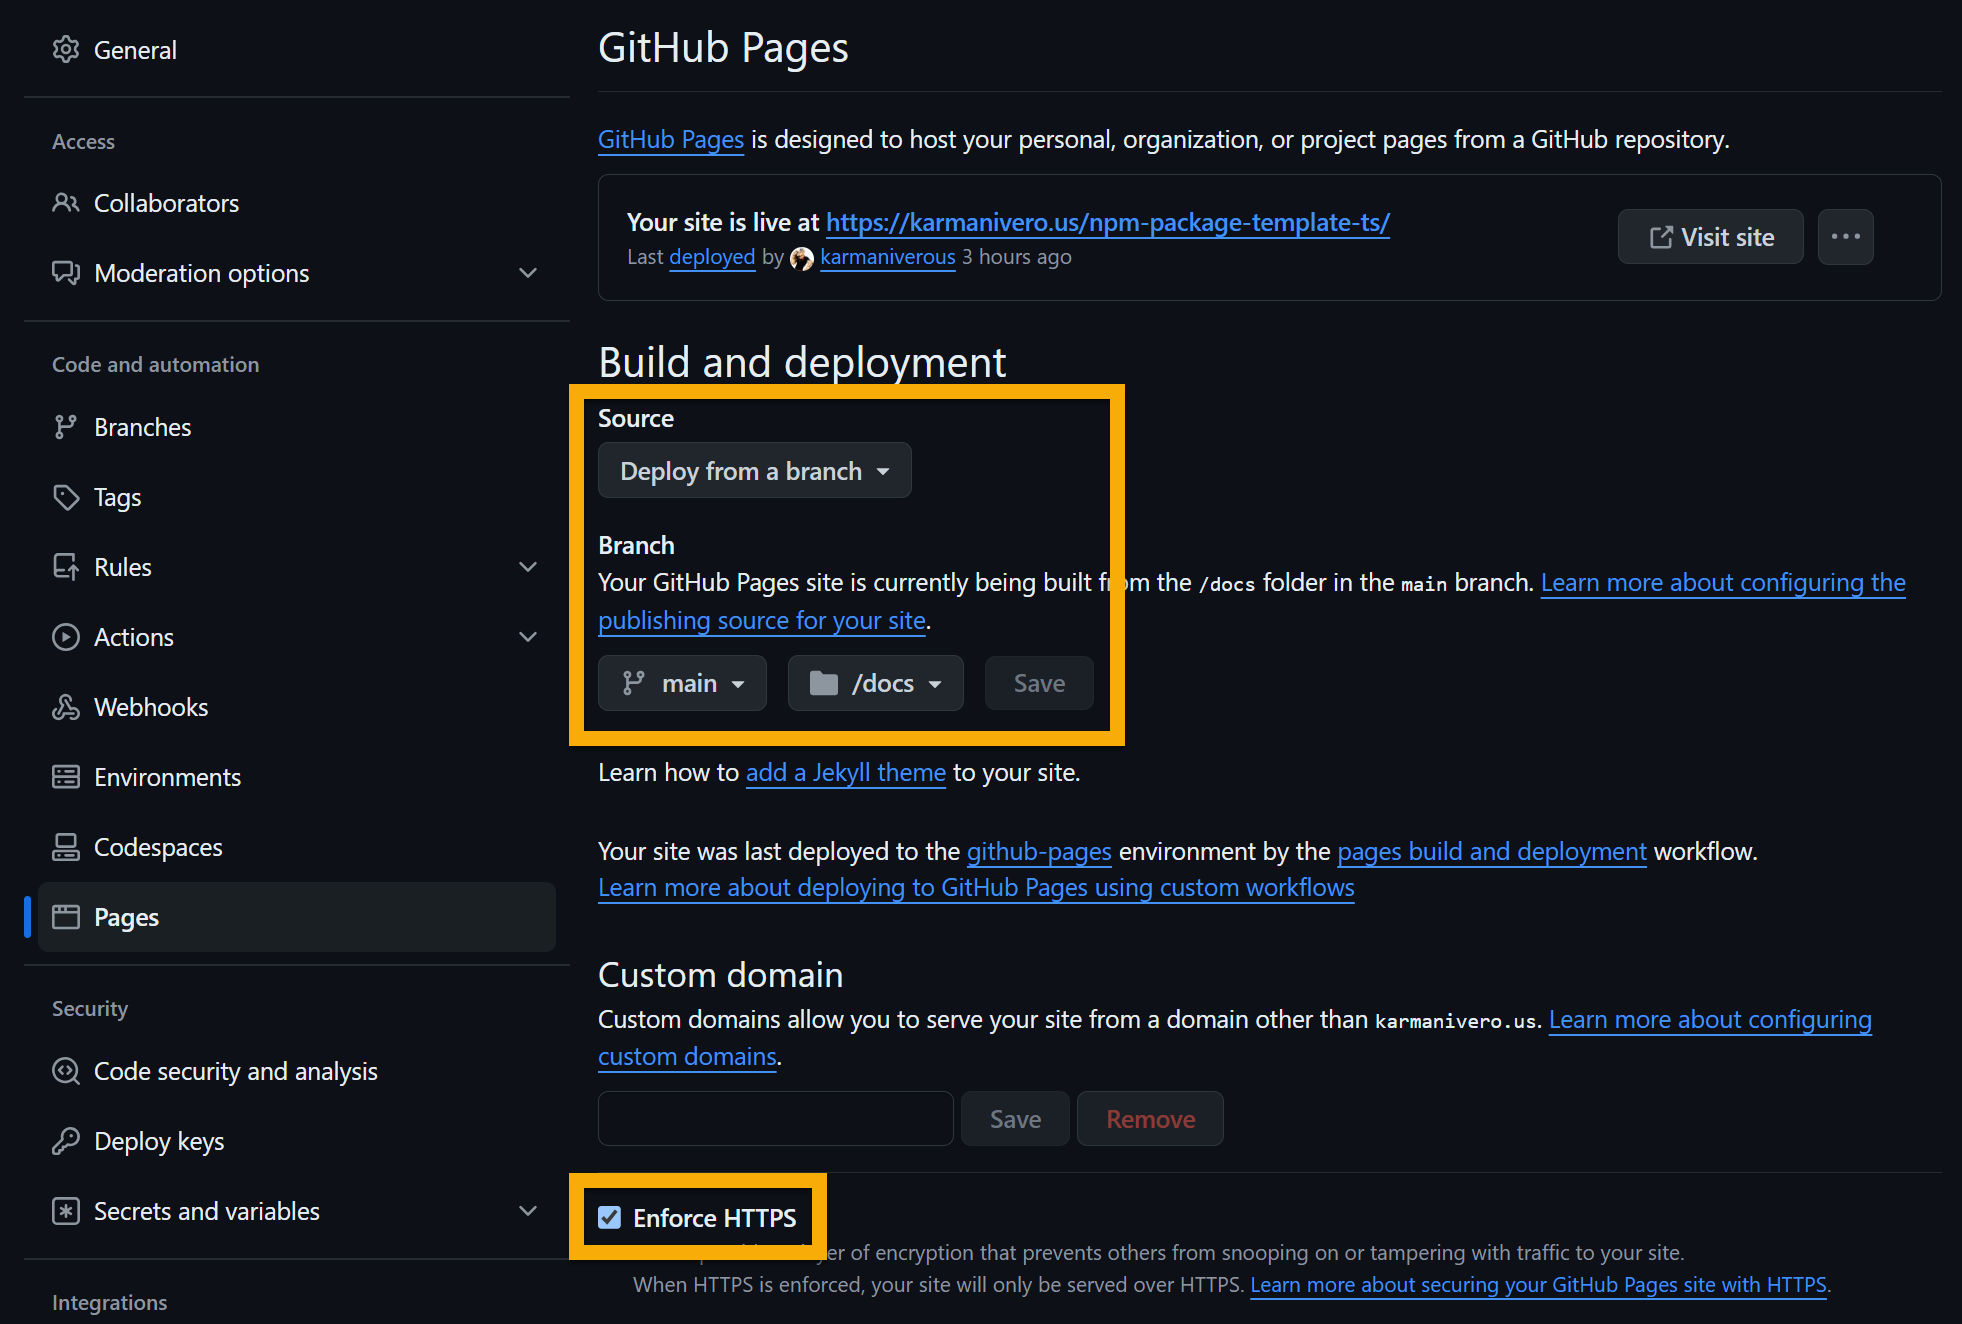This screenshot has height=1324, width=1962.
Task: Click the Collaborators people icon
Action: click(66, 203)
